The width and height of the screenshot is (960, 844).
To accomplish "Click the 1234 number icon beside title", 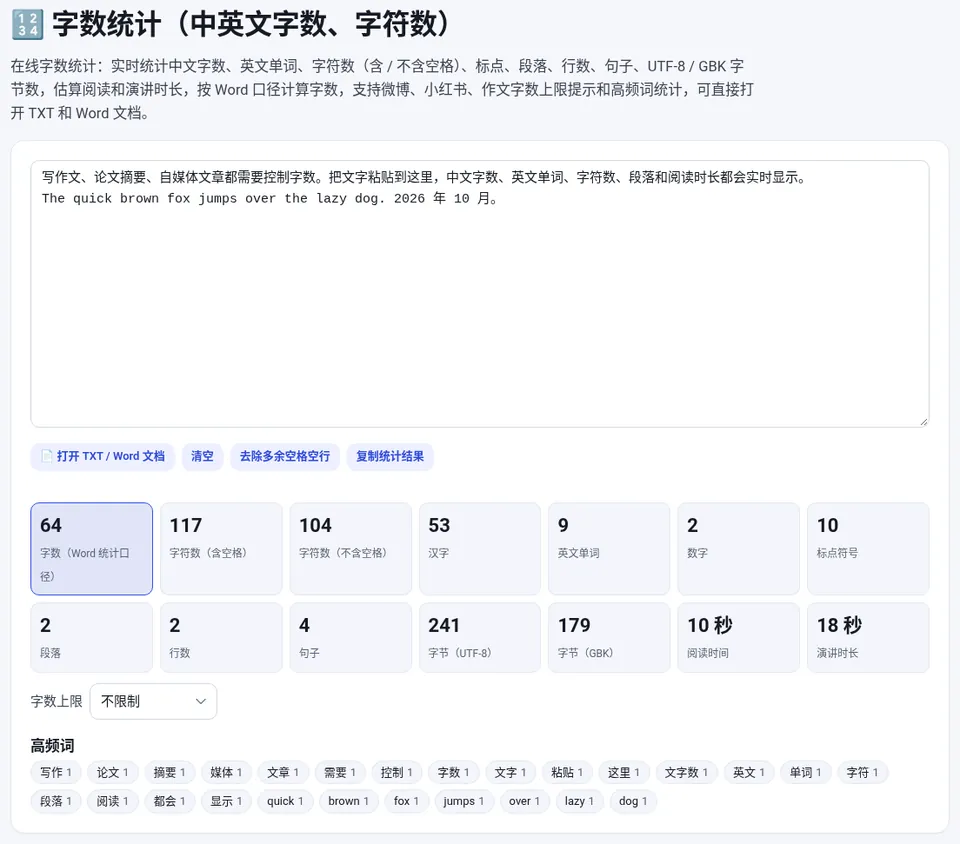I will [x=28, y=24].
